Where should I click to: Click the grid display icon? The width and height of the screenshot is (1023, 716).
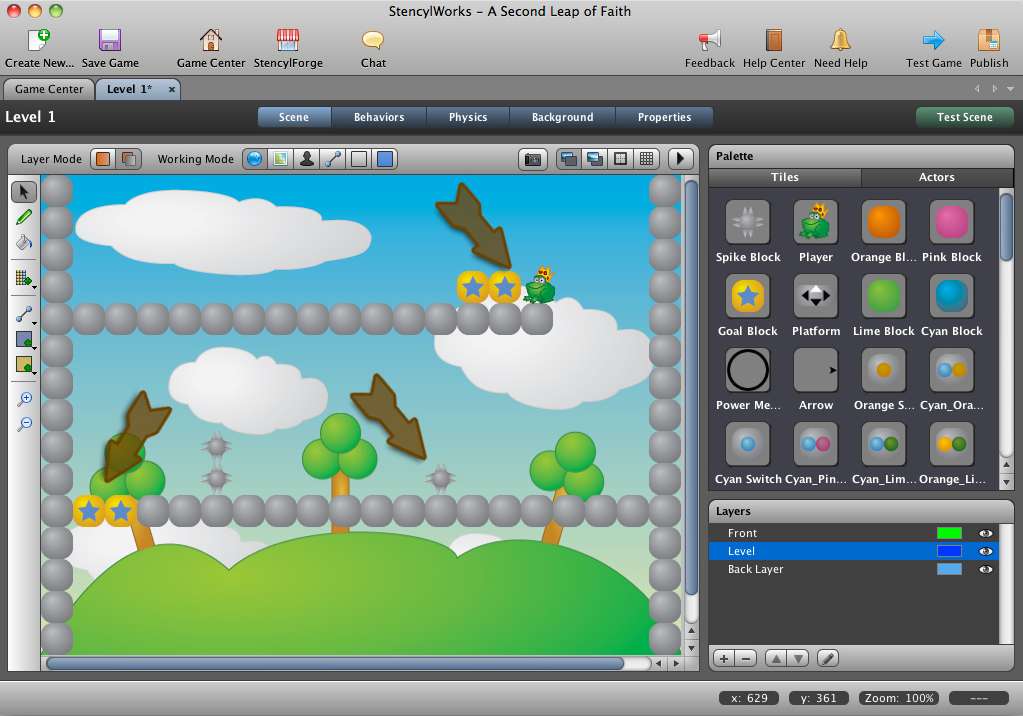click(x=647, y=159)
